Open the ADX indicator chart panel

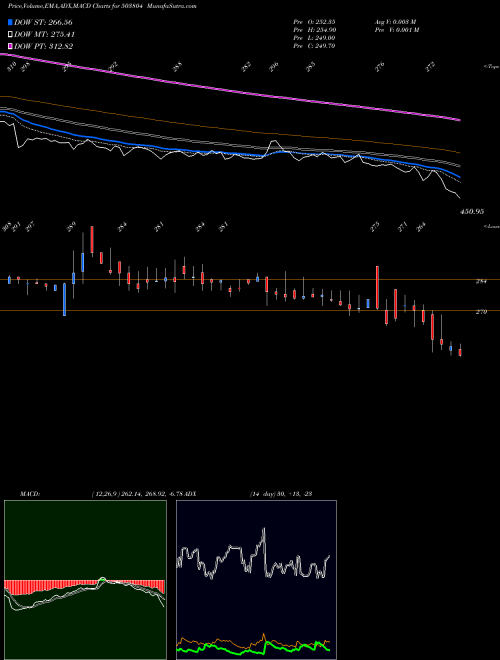pyautogui.click(x=256, y=580)
